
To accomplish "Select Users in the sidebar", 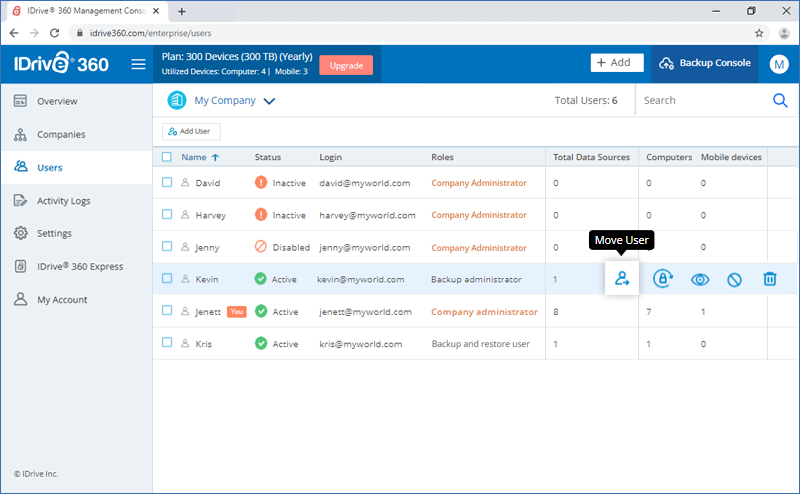I will 77,167.
